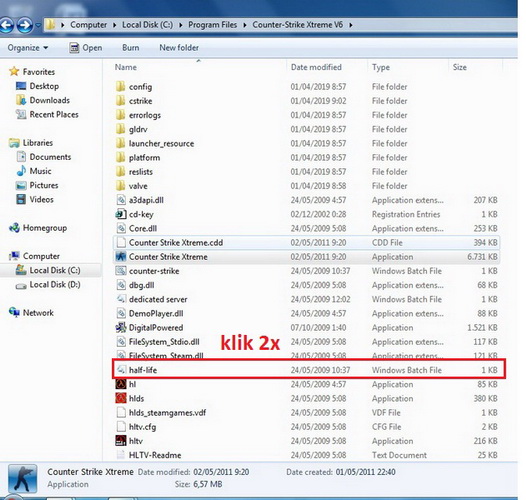Expand arrow after Counter-Strike Xtreme V6 breadcrumb
Image resolution: width=526 pixels, height=500 pixels.
click(351, 25)
